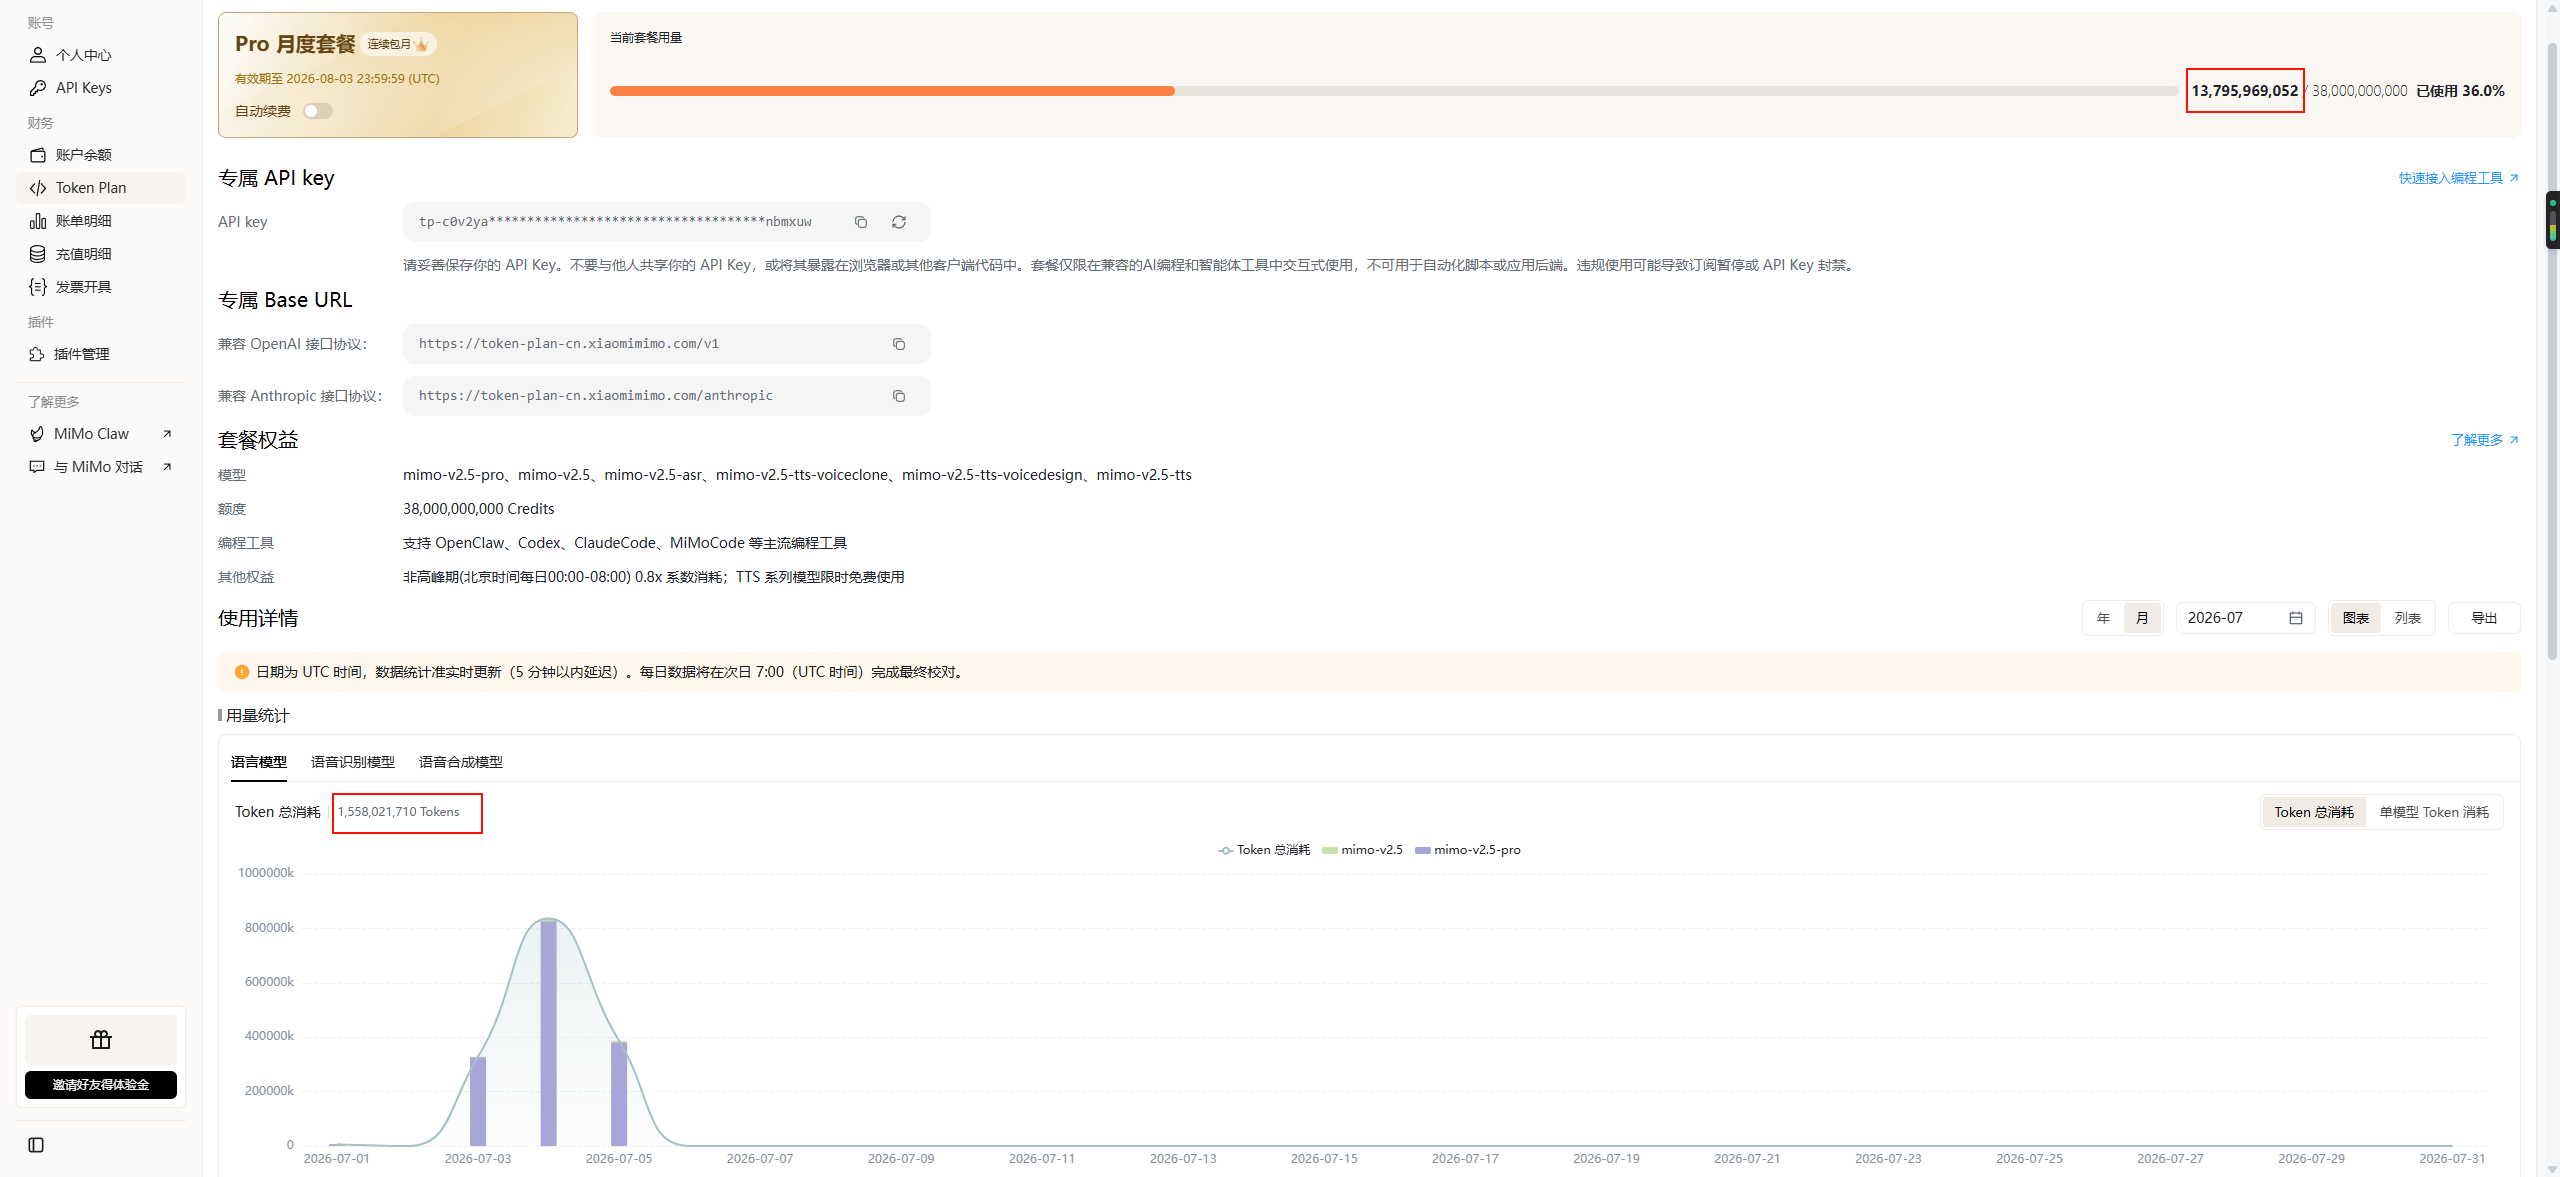Select the 语音合成模型 tab

(461, 762)
